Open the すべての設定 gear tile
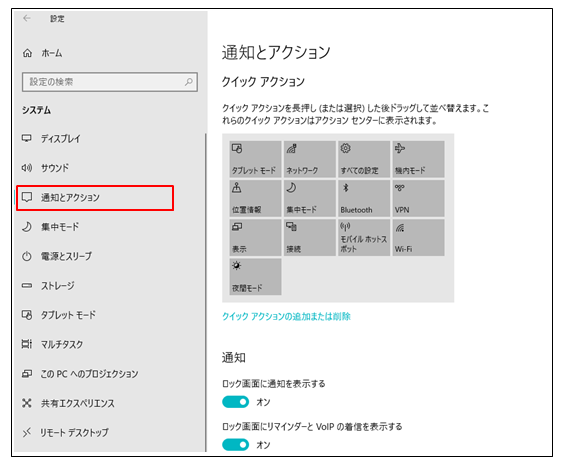Screen dimensions: 562x465 (364, 159)
